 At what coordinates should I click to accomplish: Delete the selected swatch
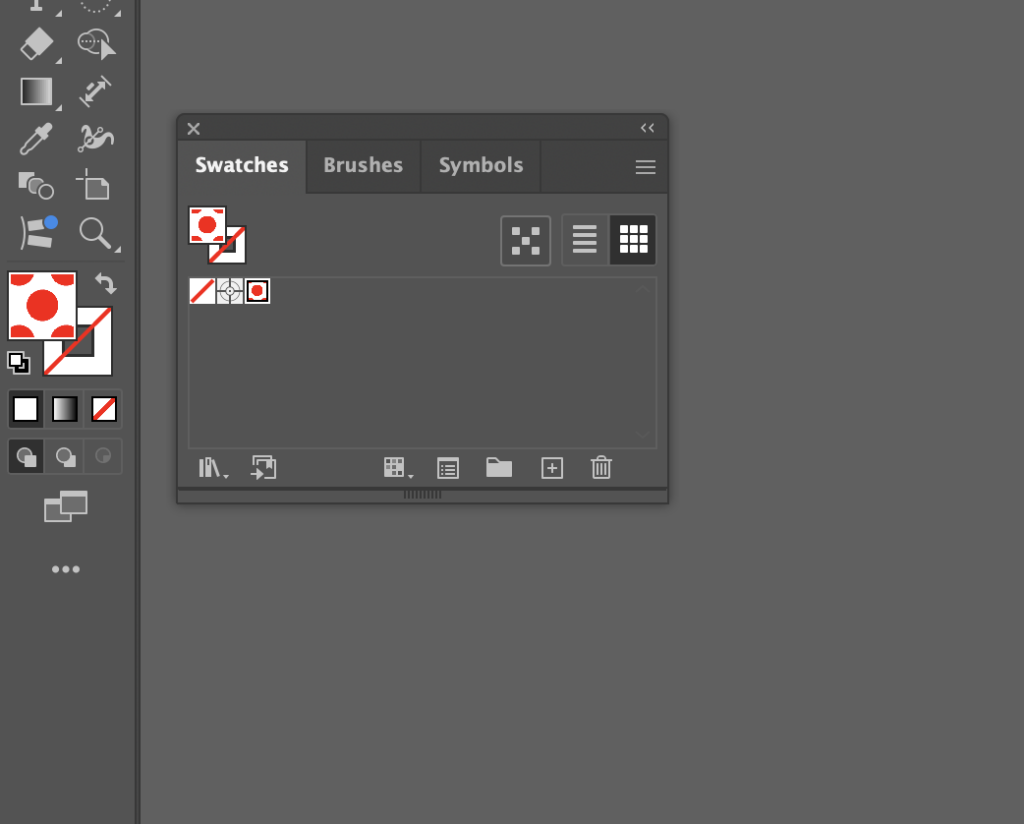click(600, 468)
